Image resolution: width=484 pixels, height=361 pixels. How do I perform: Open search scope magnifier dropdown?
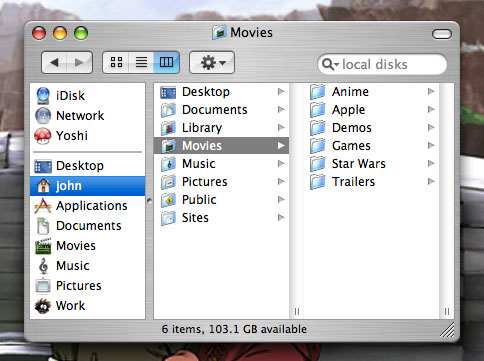pos(330,64)
